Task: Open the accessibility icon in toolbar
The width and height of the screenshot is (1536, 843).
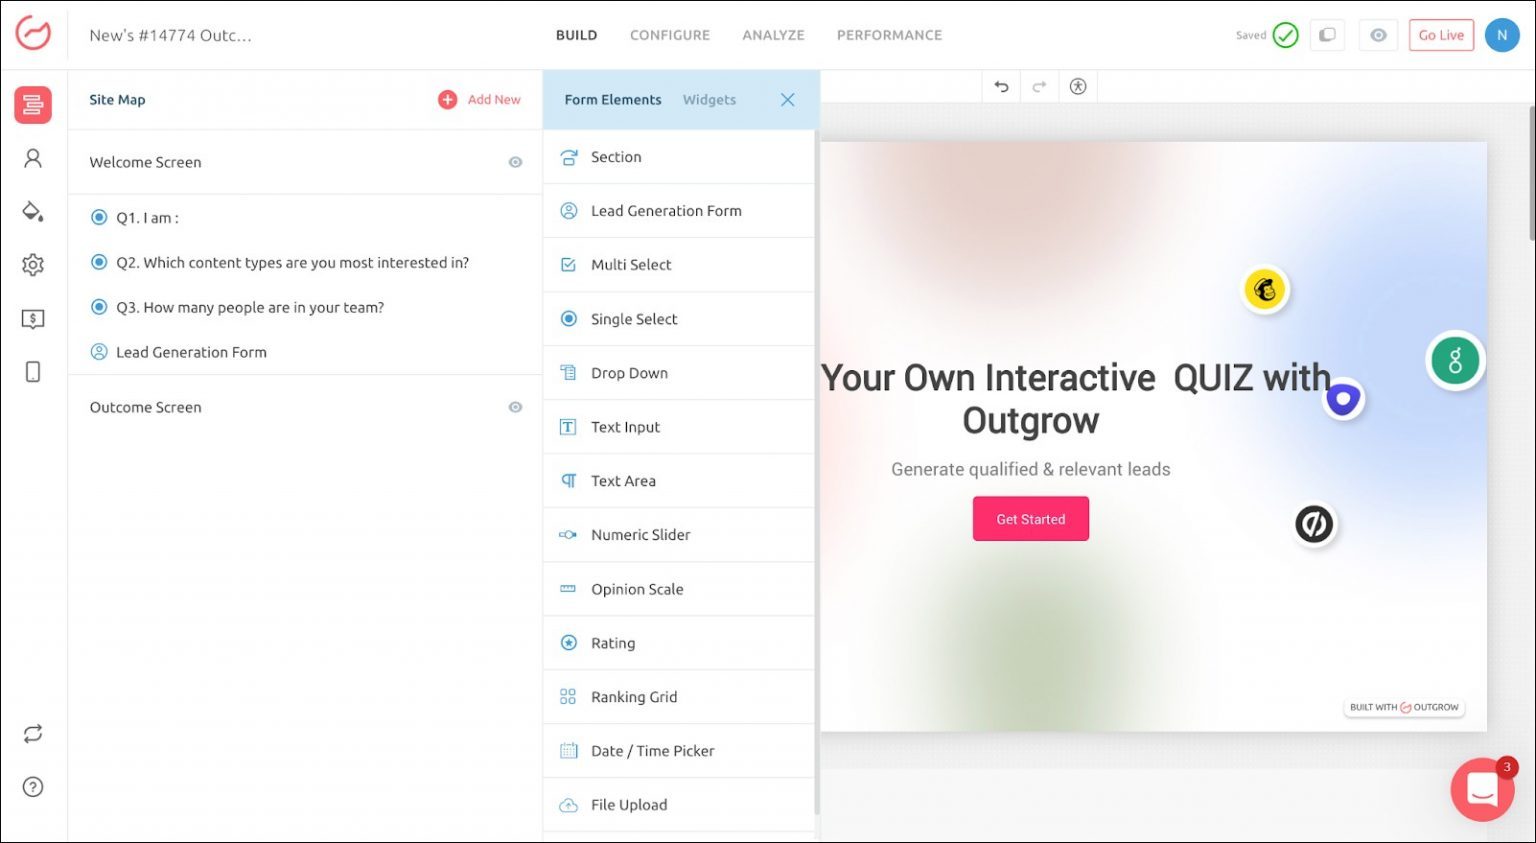Action: click(1077, 87)
